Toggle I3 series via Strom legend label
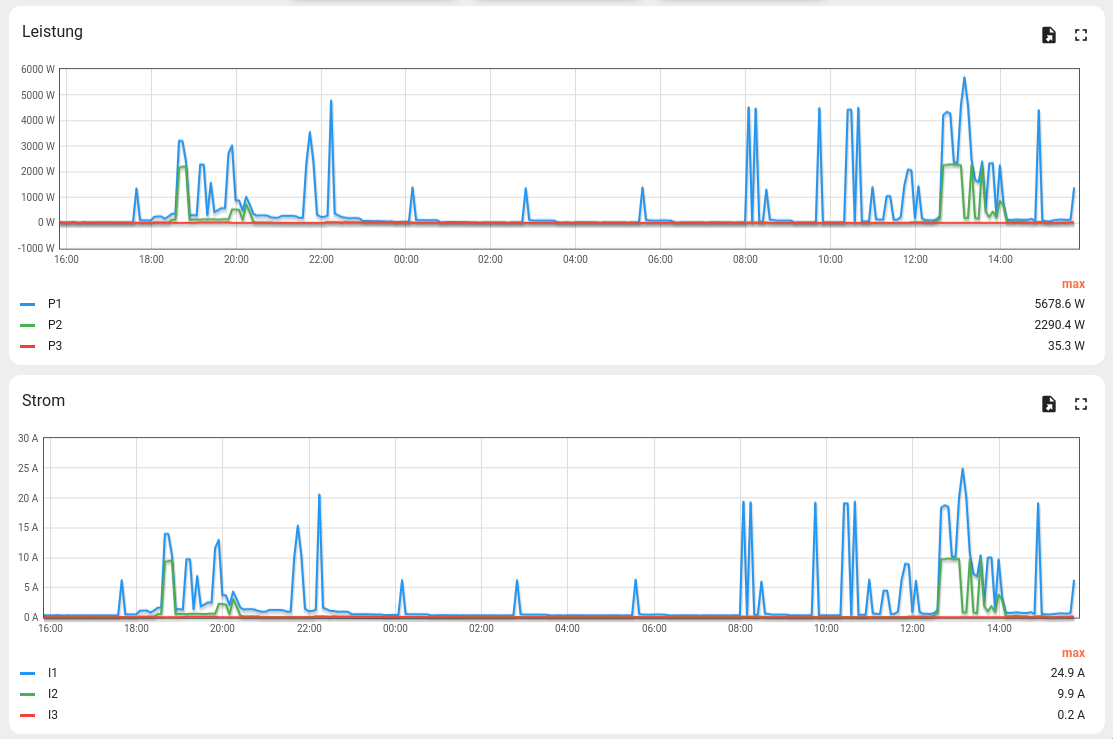 point(53,715)
